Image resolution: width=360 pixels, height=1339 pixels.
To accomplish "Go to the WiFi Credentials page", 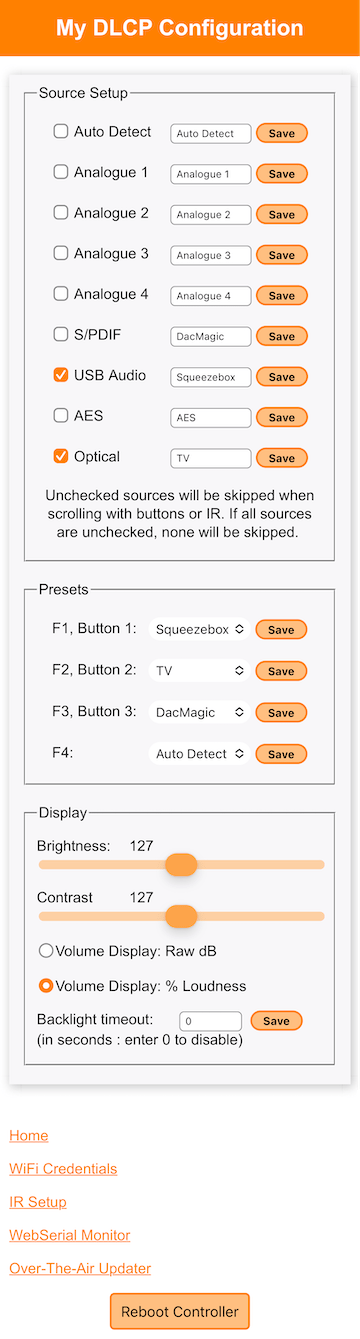I will [63, 1168].
